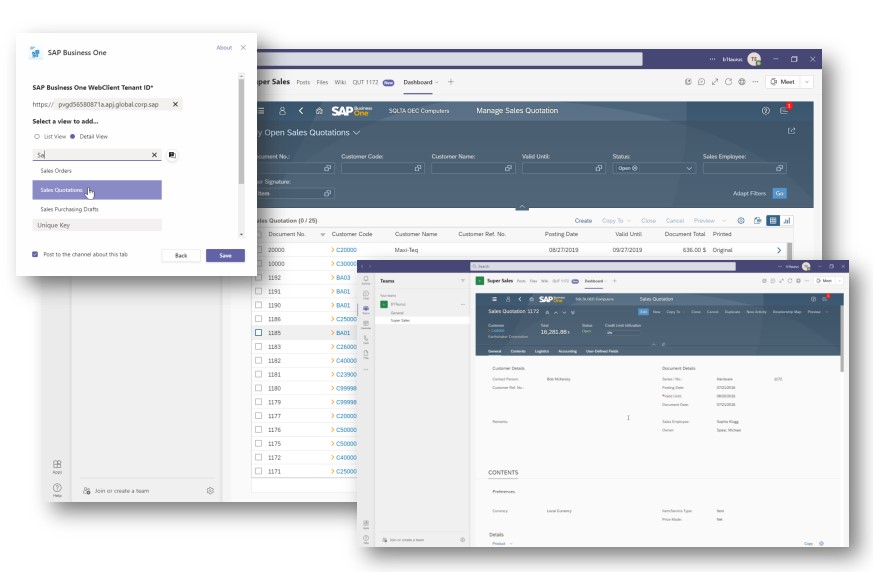The height and width of the screenshot is (572, 873).
Task: Click Create in the sales quotation table toolbar
Action: point(583,221)
